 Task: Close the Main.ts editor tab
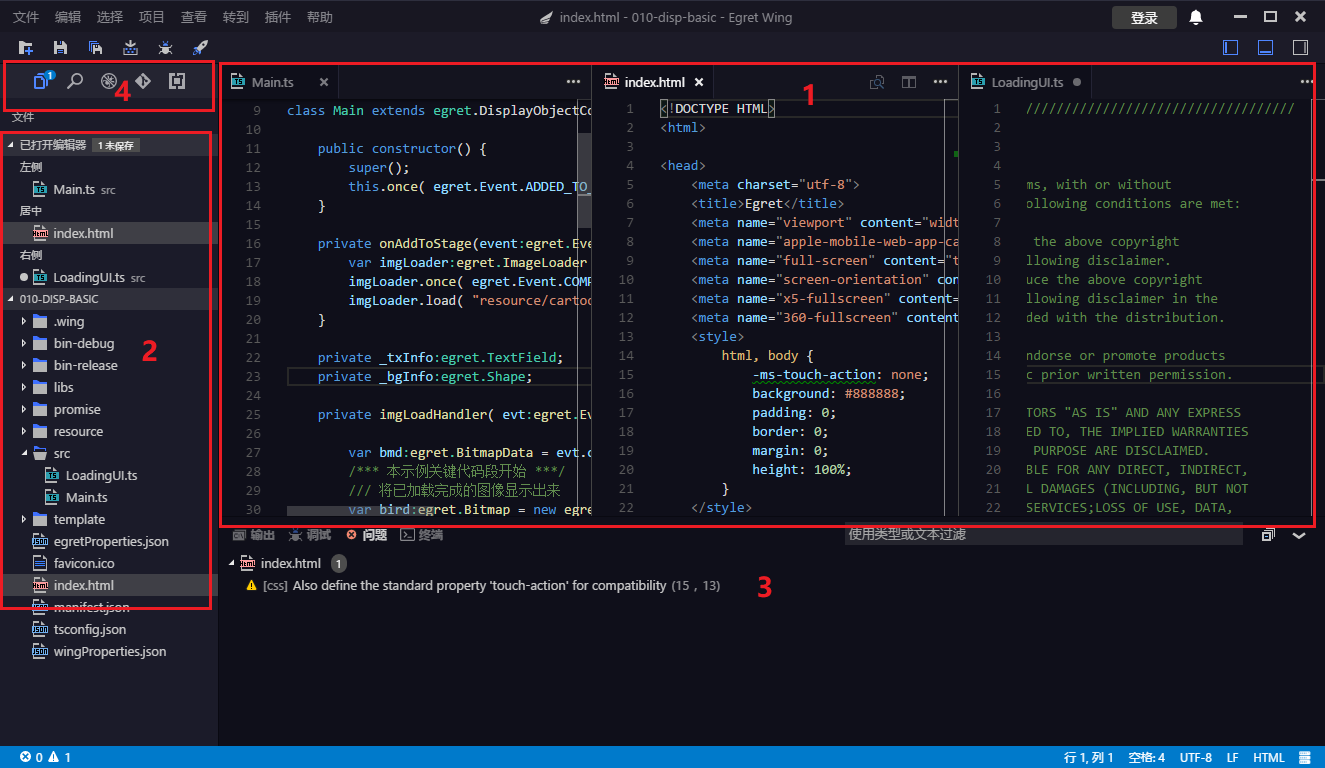[324, 82]
